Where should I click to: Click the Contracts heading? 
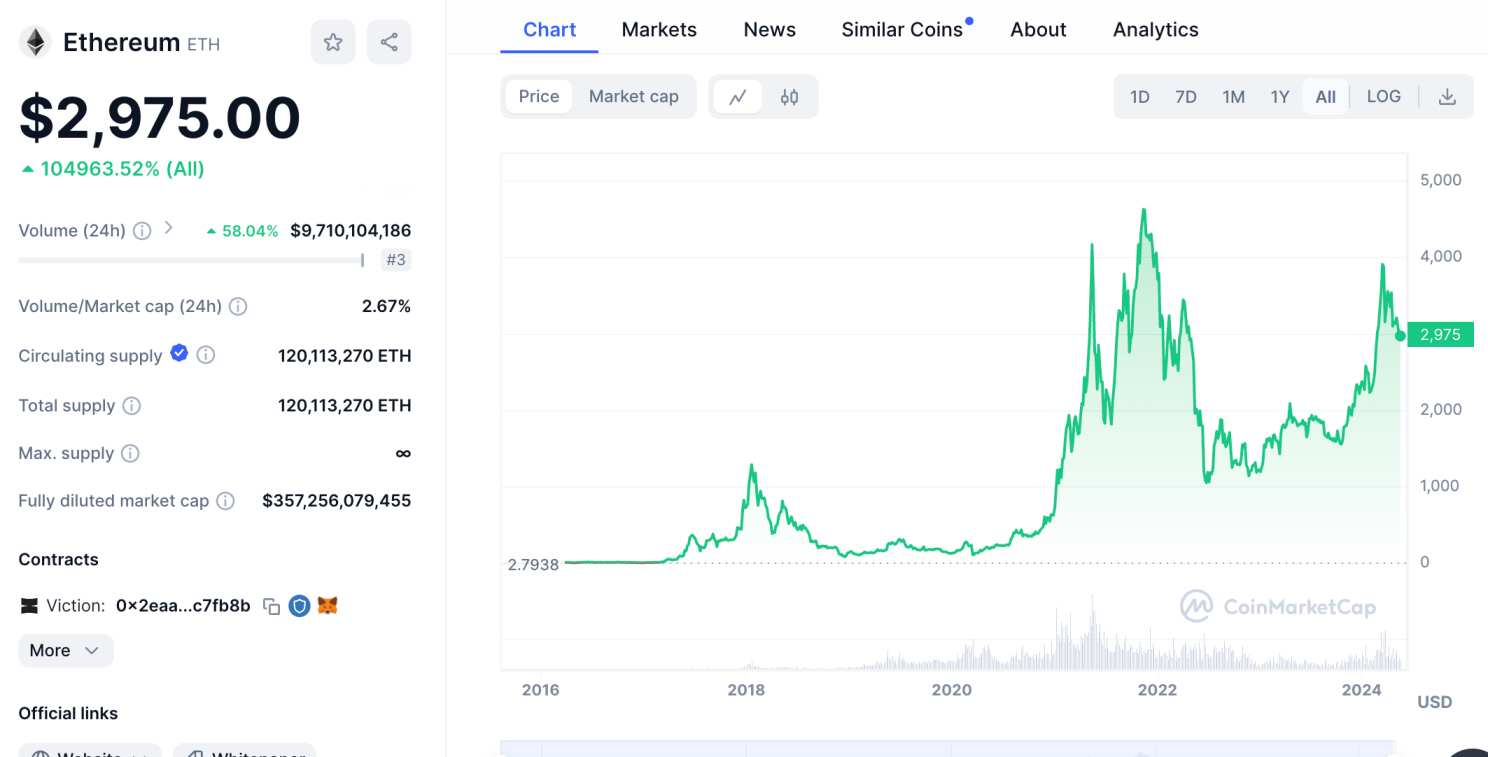click(x=58, y=560)
